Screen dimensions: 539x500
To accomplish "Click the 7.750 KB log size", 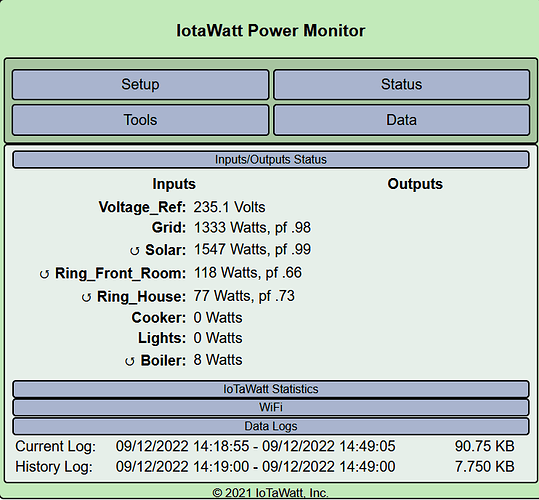I will (x=485, y=466).
